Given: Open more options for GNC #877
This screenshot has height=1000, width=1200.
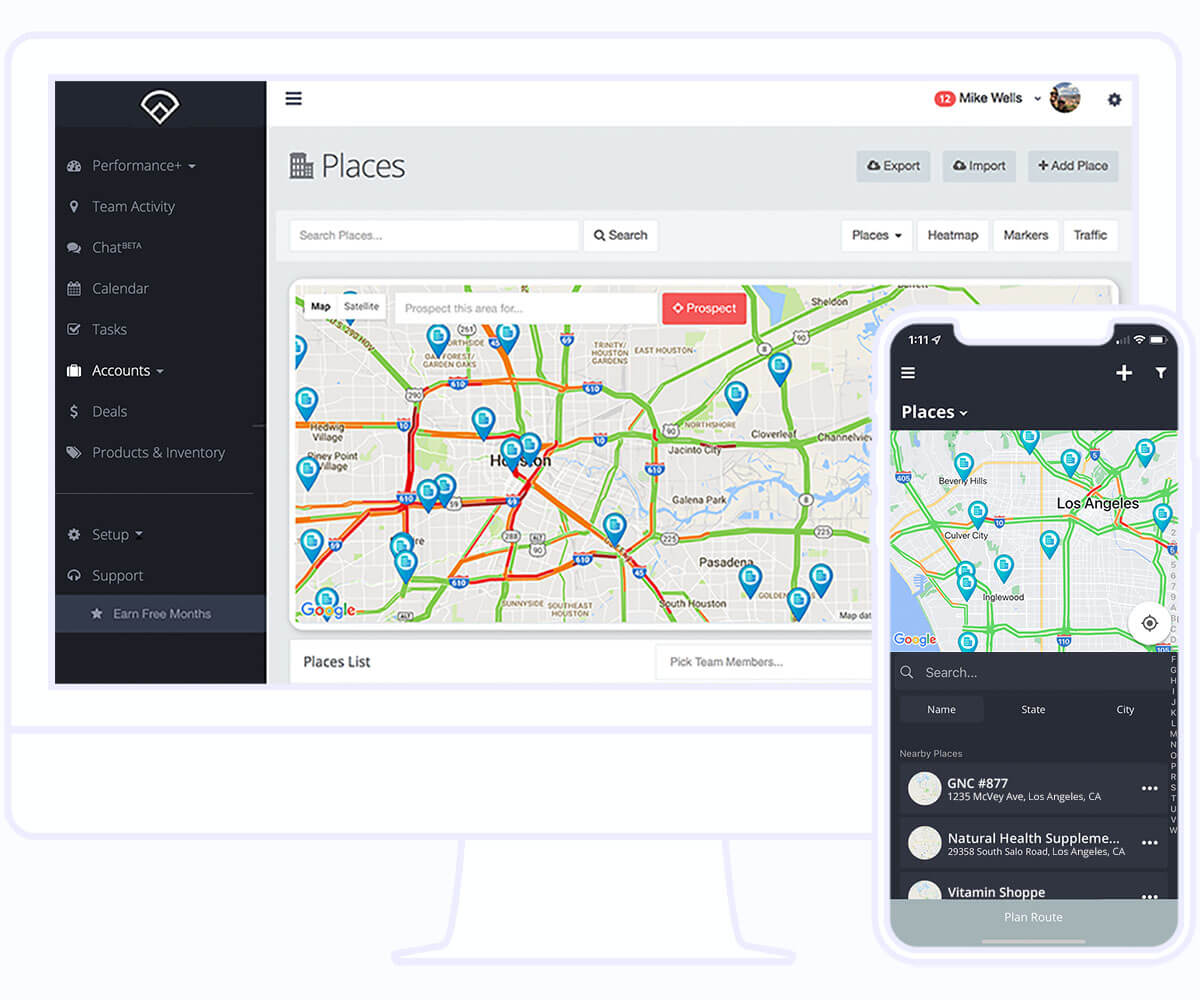Looking at the screenshot, I should [1150, 789].
